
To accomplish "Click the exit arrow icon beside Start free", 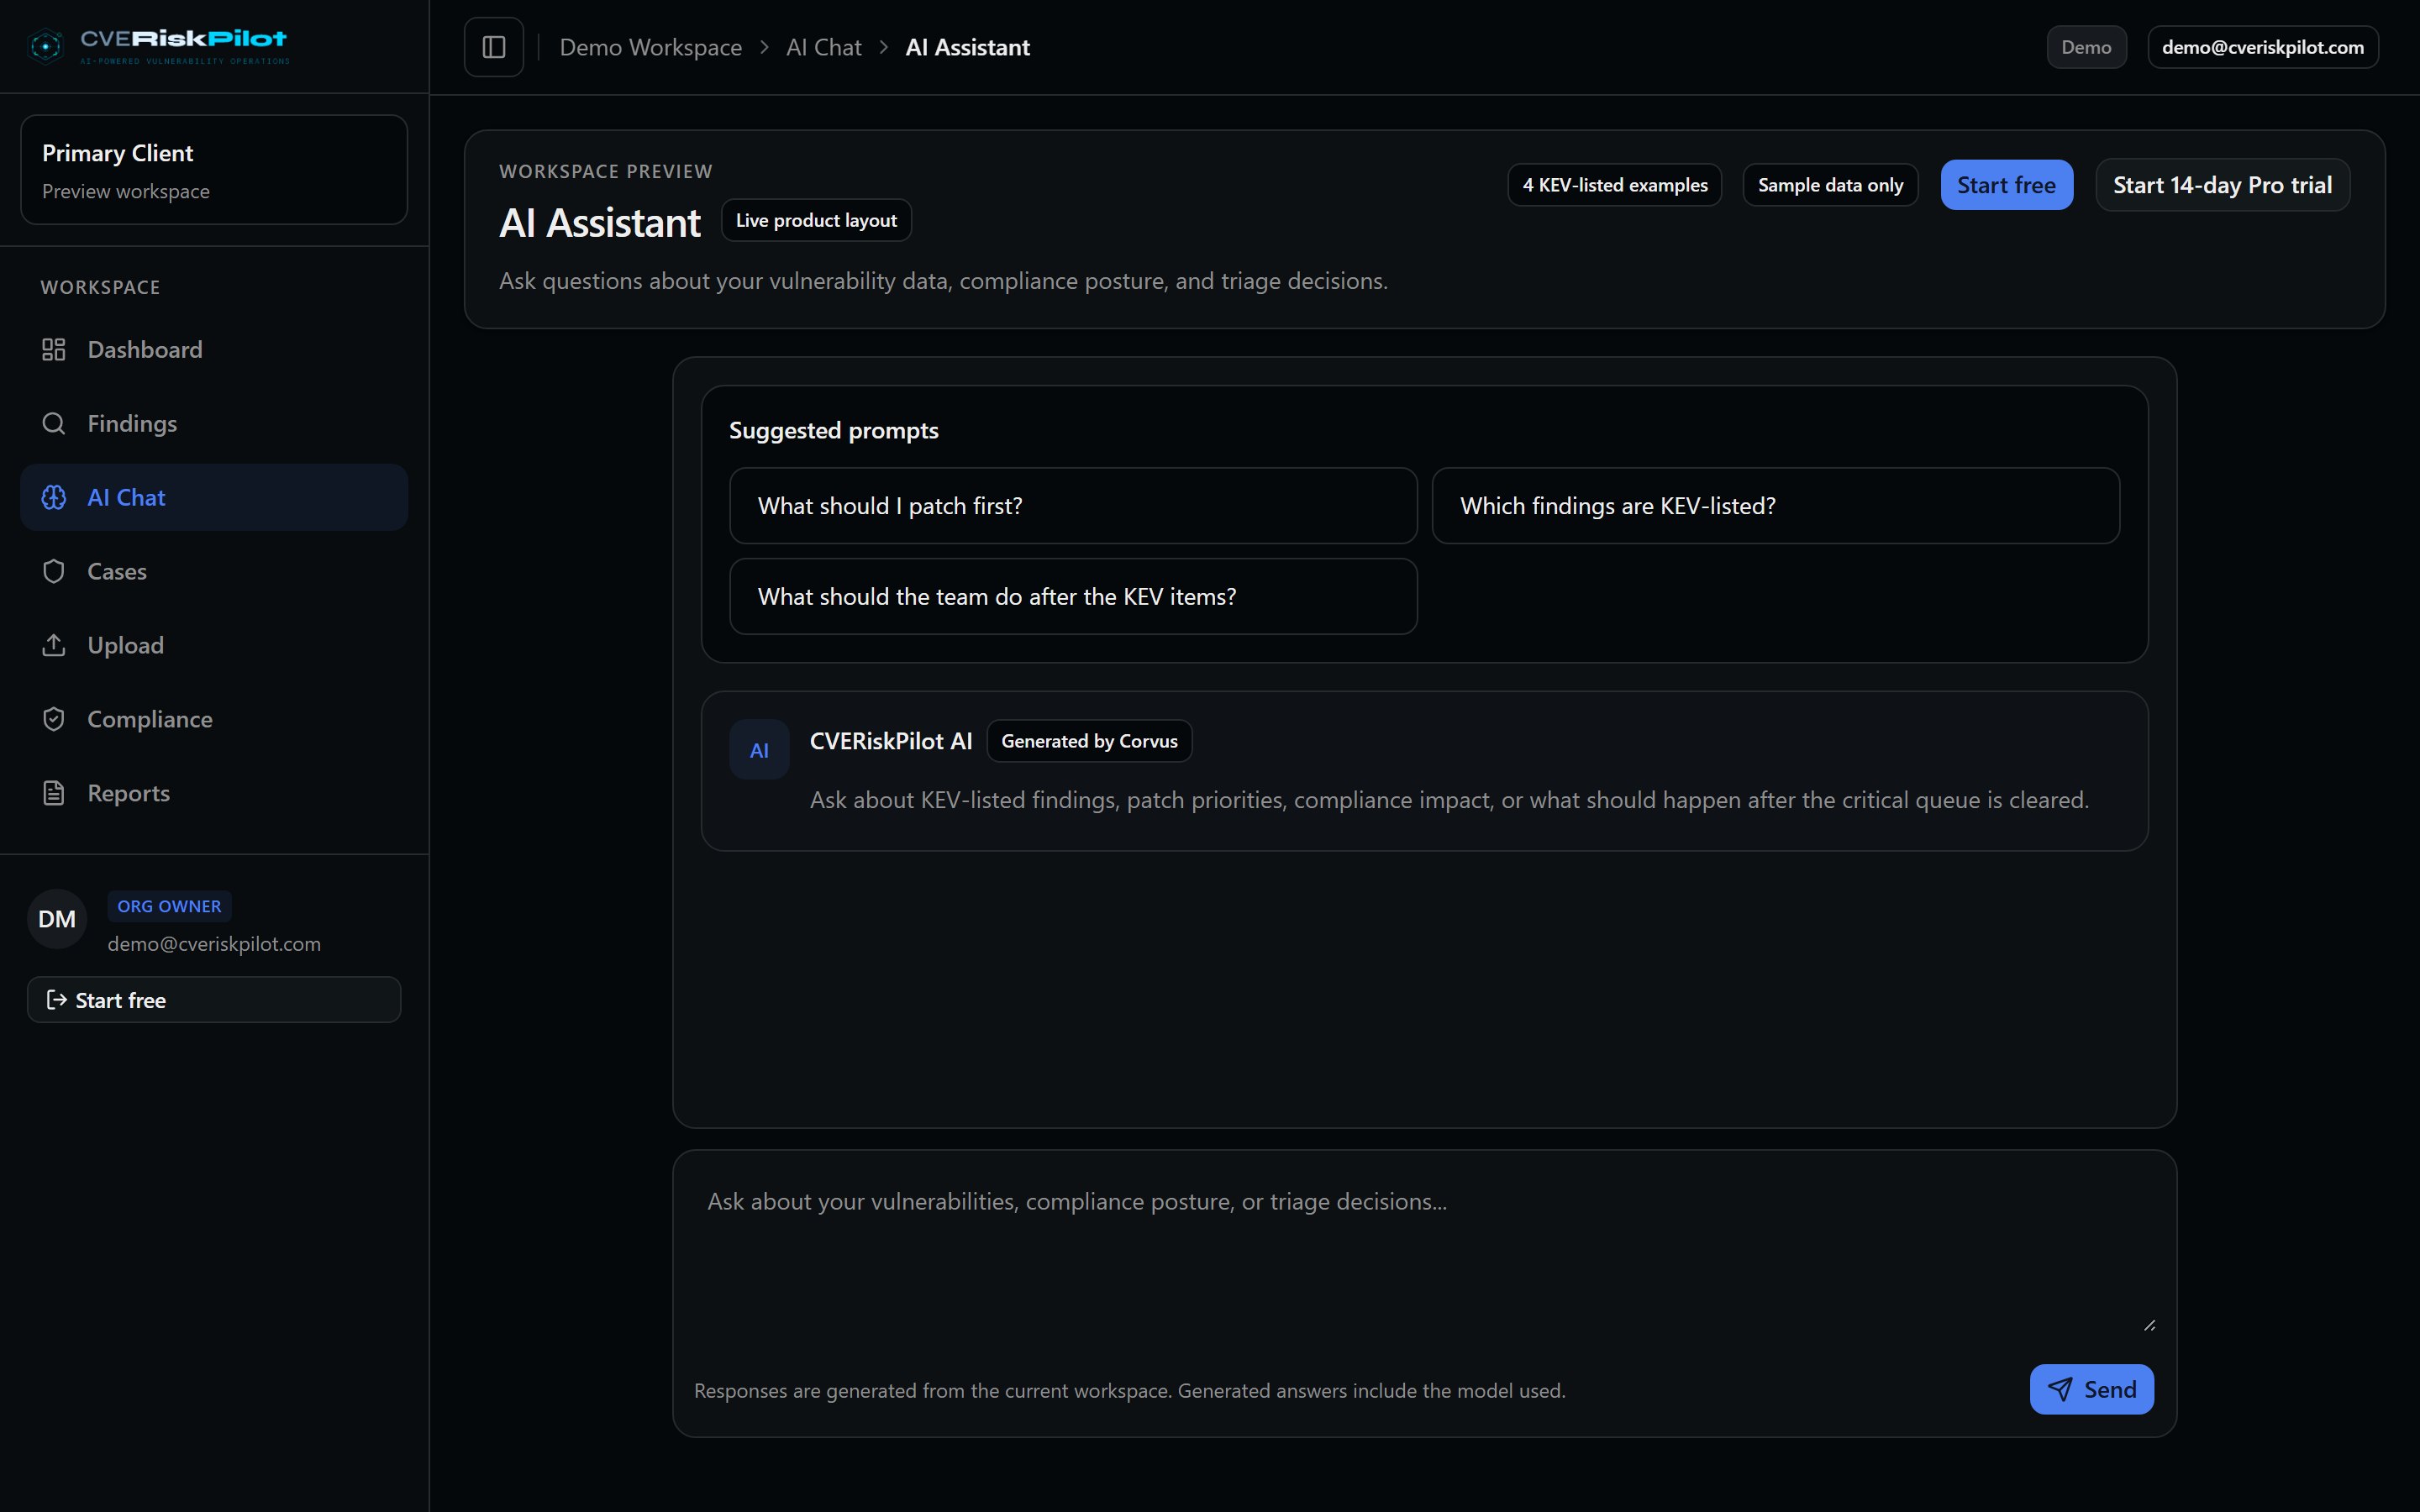I will point(57,1000).
